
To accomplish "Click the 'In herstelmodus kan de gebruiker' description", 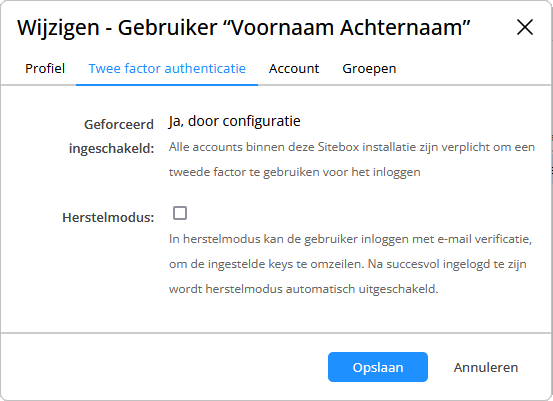I will [350, 264].
